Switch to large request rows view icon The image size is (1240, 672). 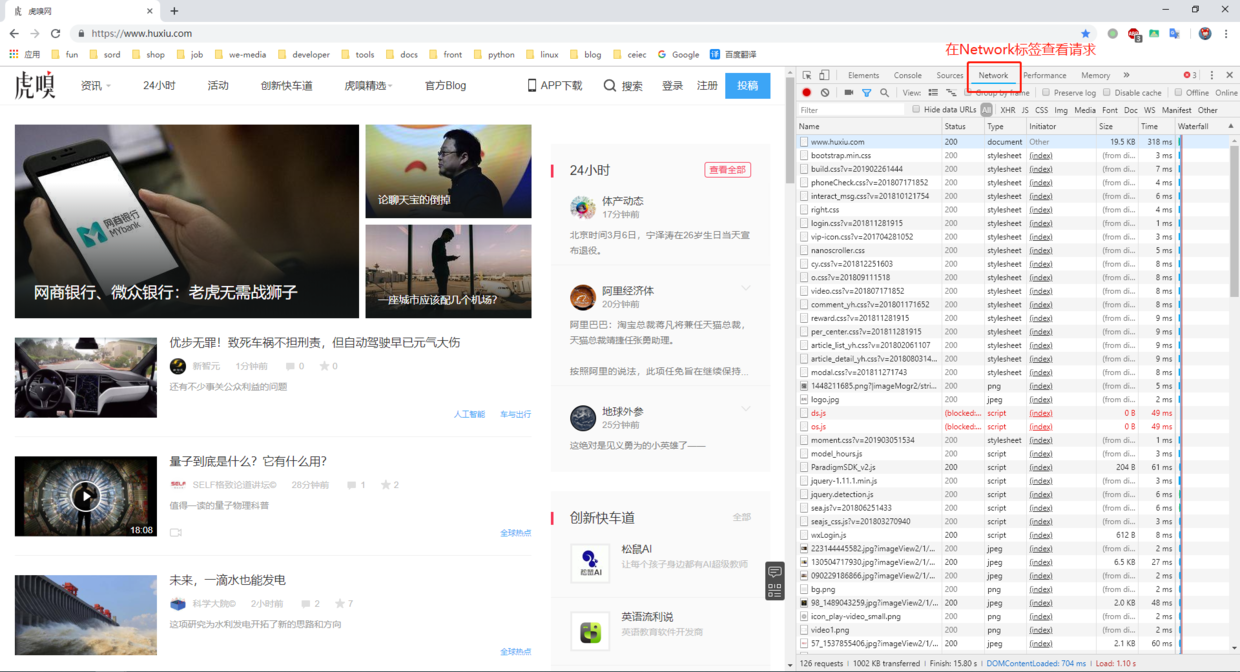[x=933, y=93]
